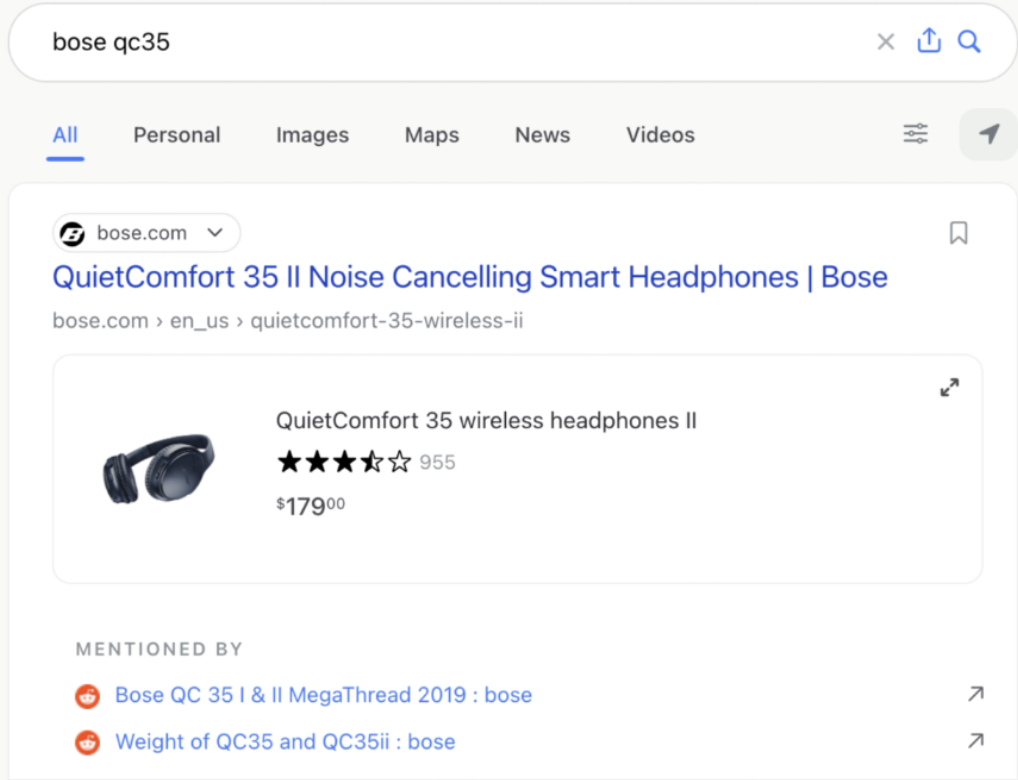Open the News tab

coord(542,135)
